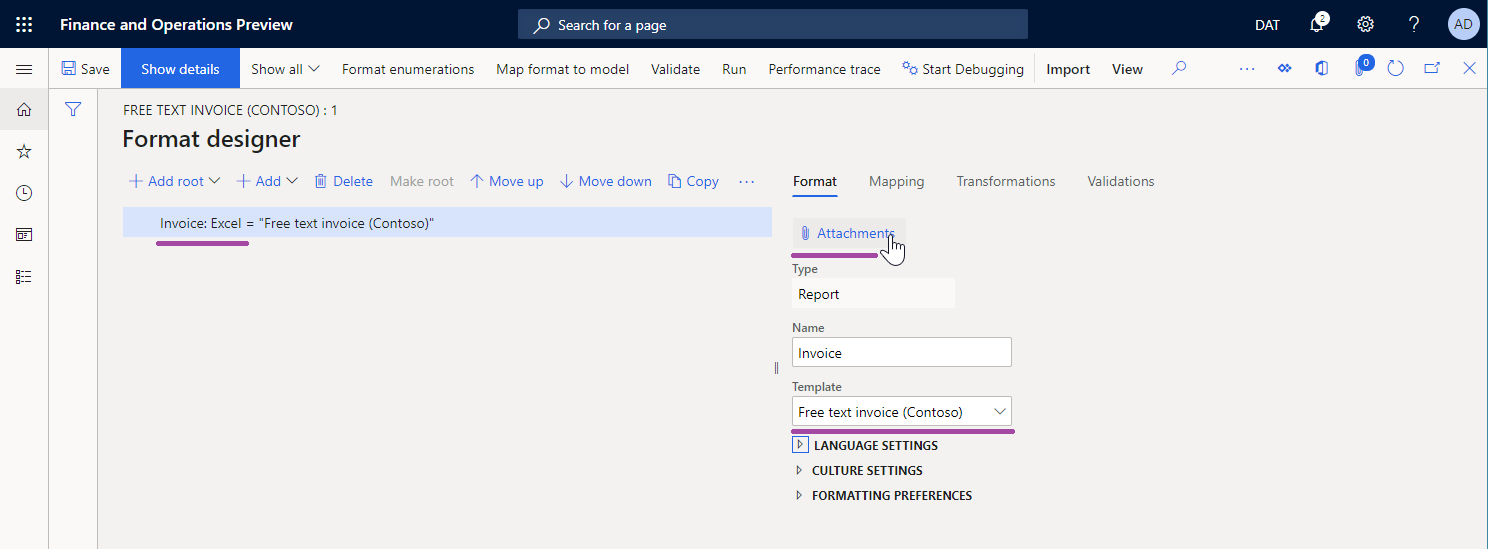Open the Show all dropdown

pos(285,69)
